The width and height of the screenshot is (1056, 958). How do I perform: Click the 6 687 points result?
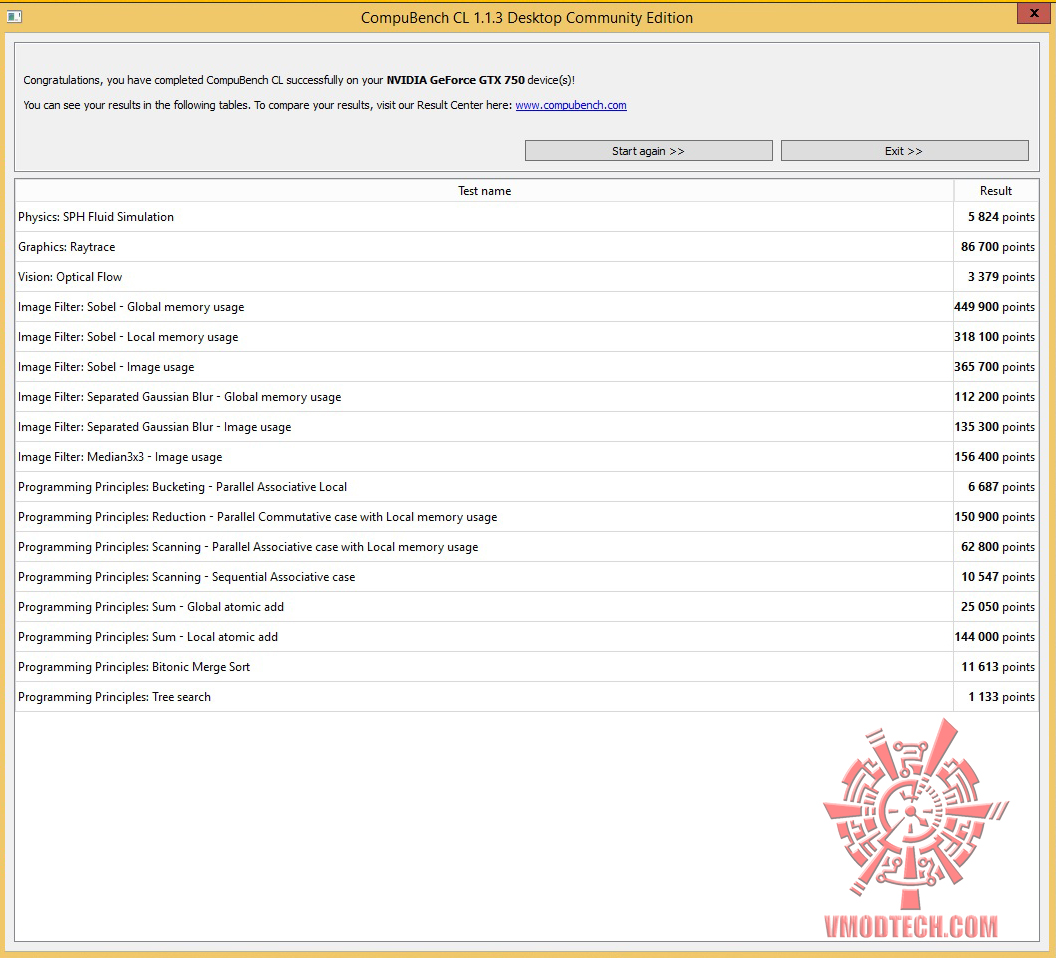1001,487
